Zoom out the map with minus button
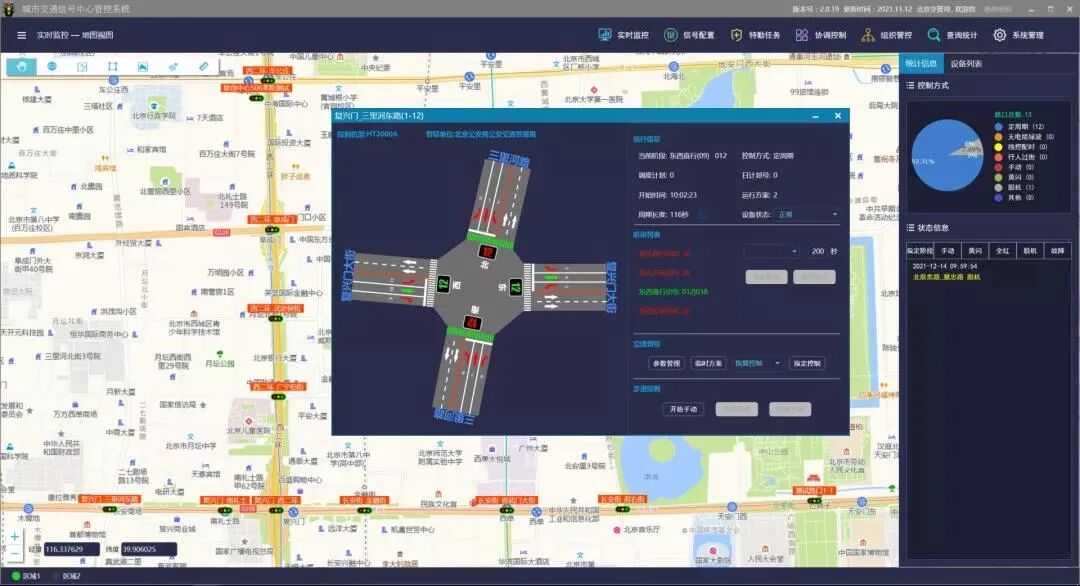Image resolution: width=1080 pixels, height=586 pixels. (14, 554)
